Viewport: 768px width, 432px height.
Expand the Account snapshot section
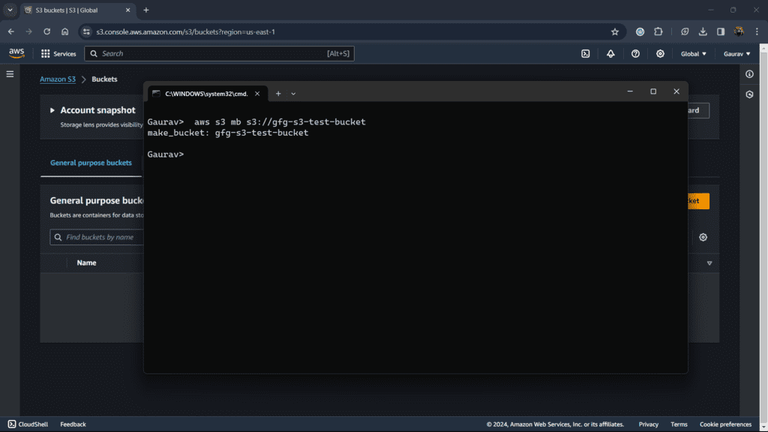tap(52, 110)
